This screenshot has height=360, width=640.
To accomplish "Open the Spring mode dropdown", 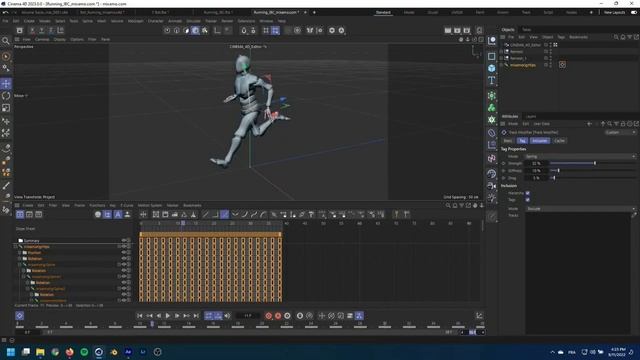I will (x=580, y=156).
